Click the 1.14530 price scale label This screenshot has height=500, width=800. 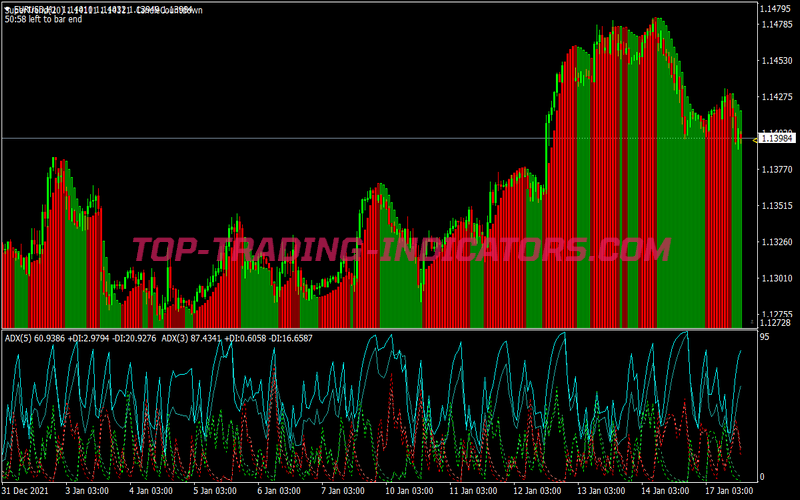coord(777,61)
